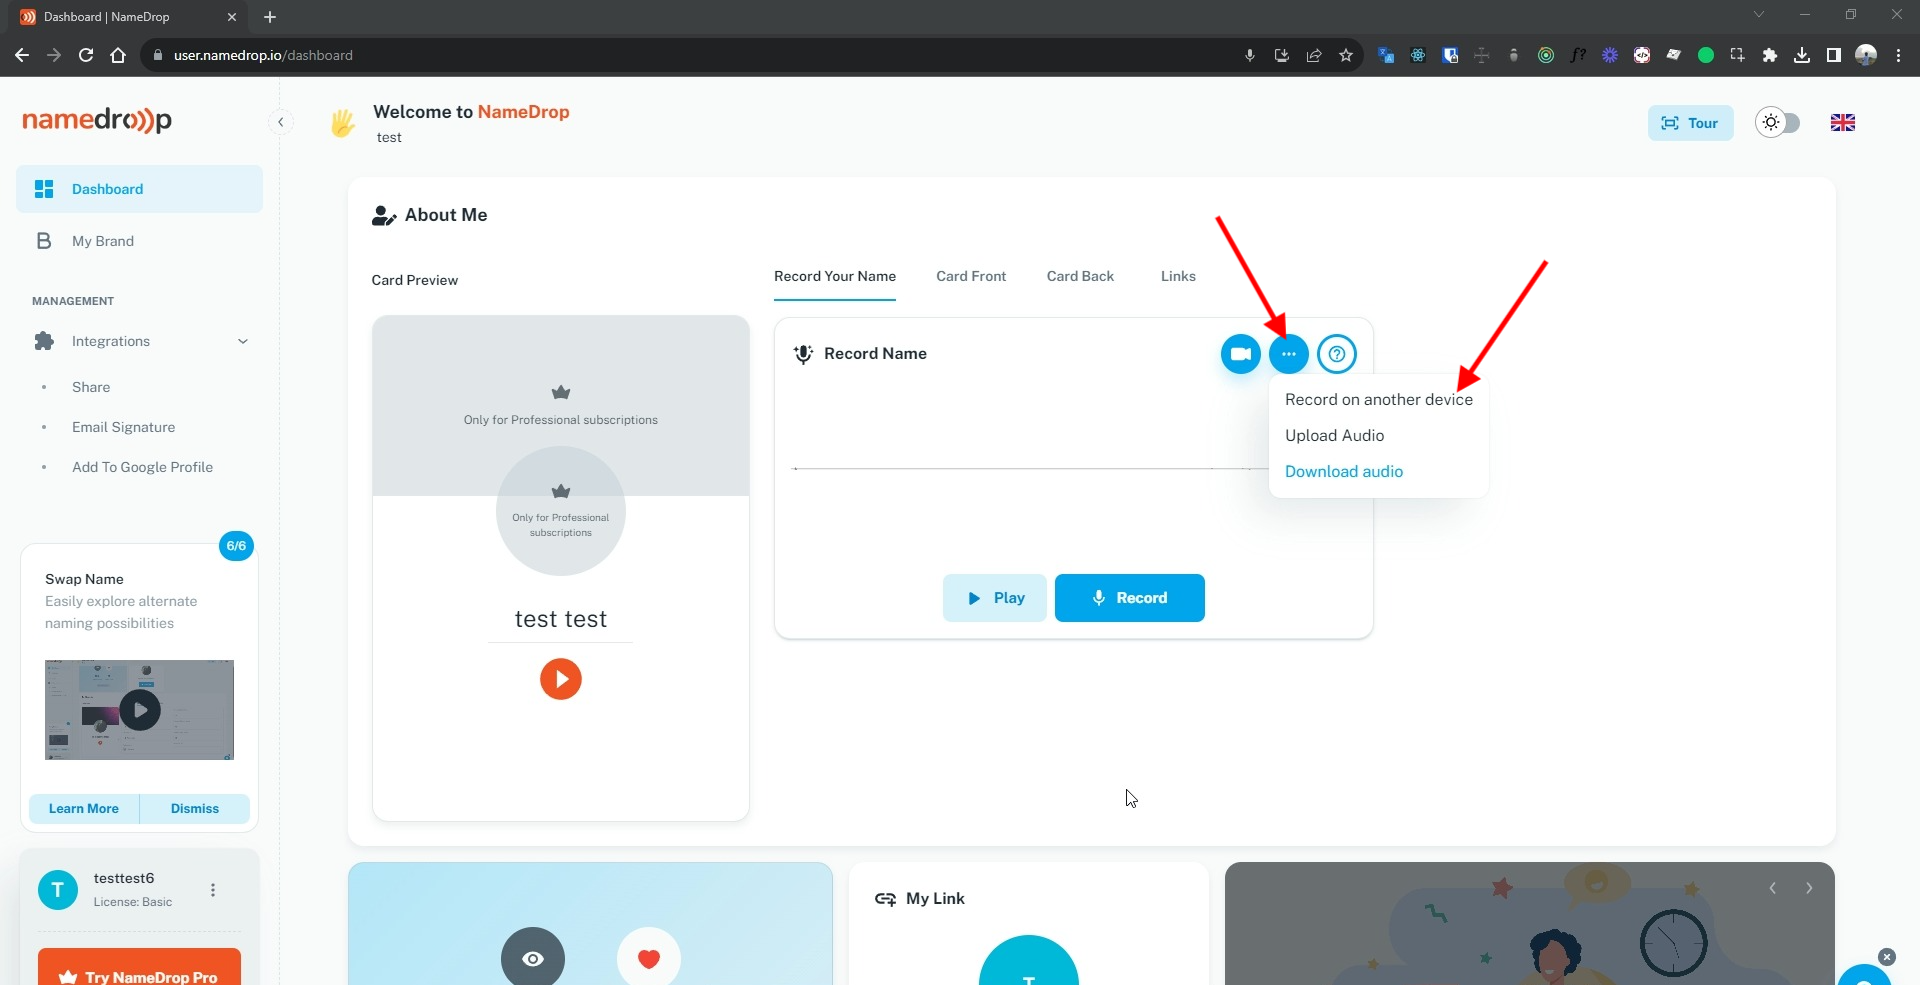Screen dimensions: 1920x985
Task: Open the three-dots more options button
Action: 1288,354
